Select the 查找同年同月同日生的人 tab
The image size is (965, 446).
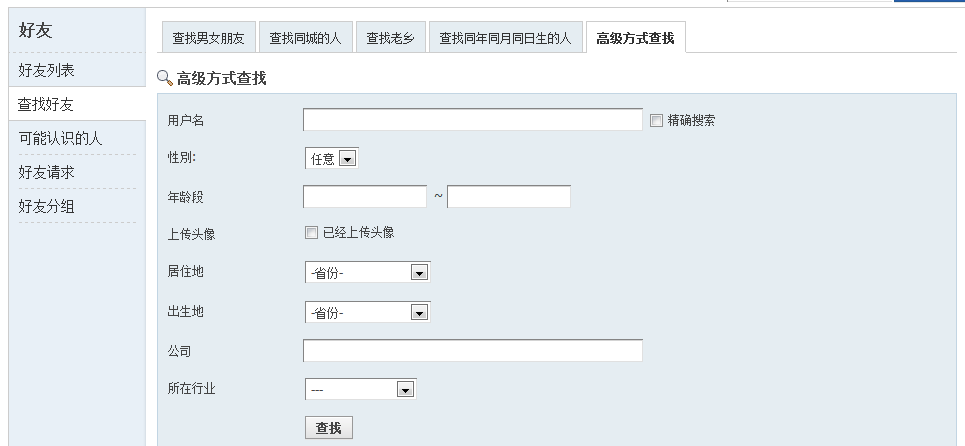(505, 39)
